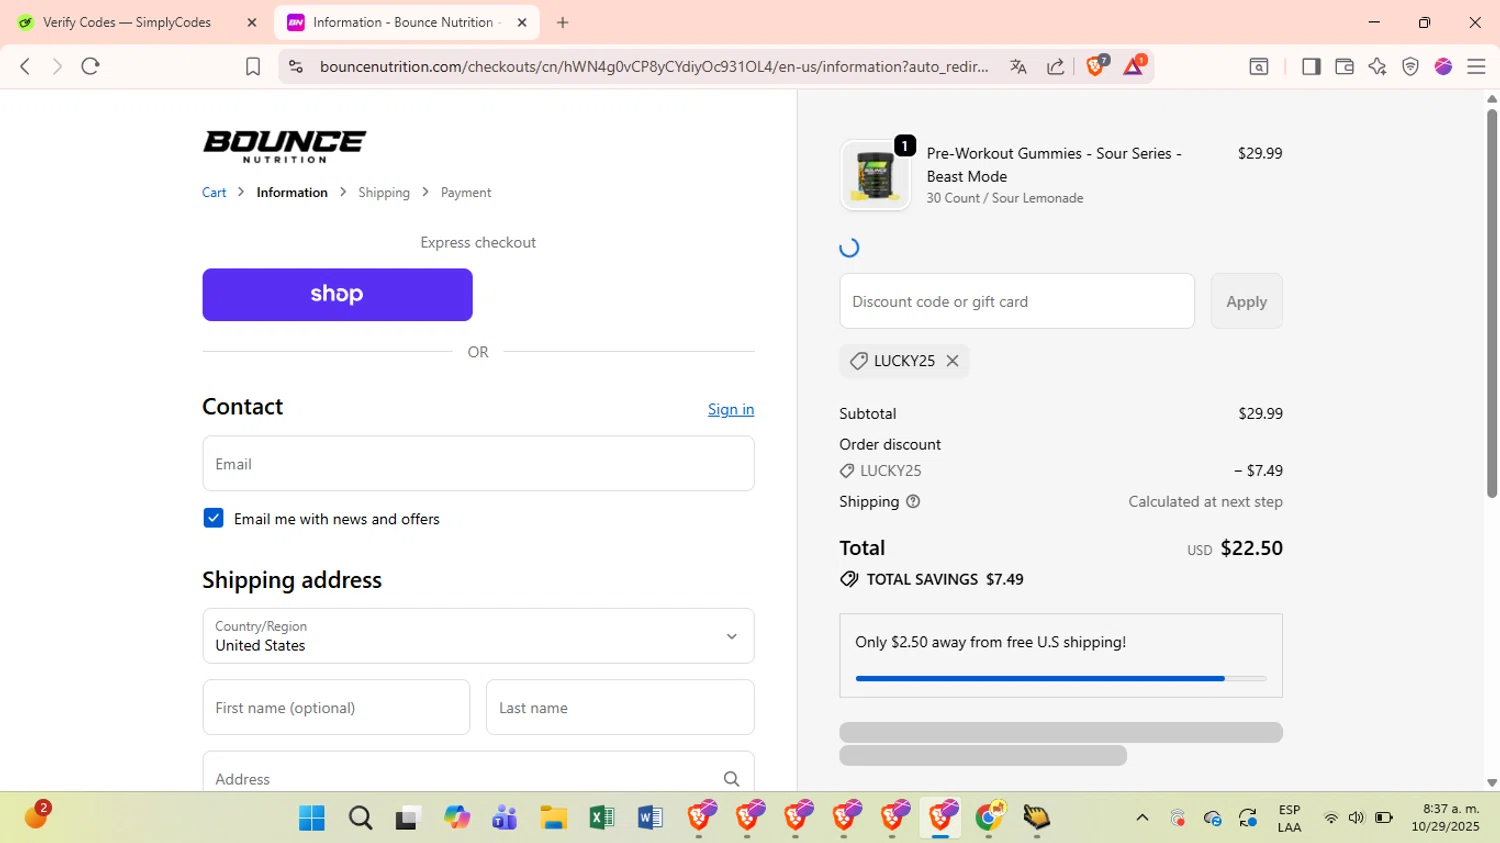Open new tab with plus button

point(563,22)
